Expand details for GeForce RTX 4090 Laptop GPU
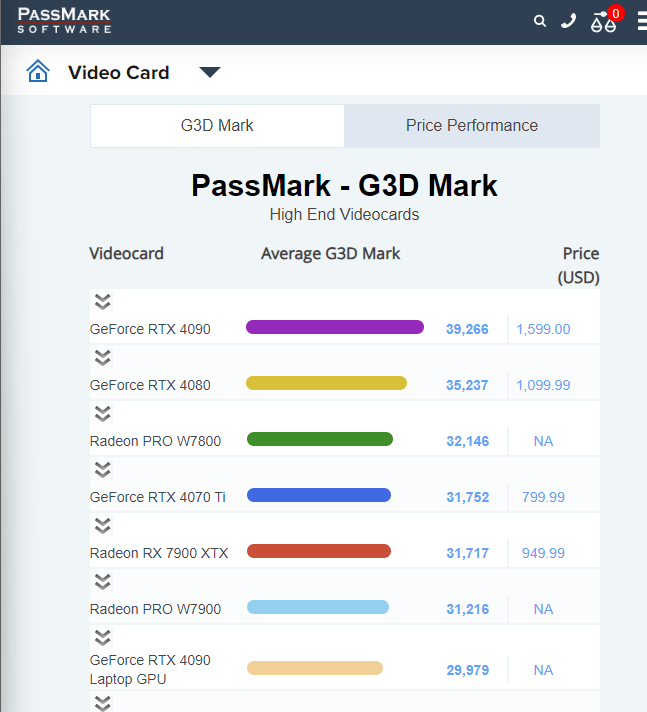 [x=103, y=638]
